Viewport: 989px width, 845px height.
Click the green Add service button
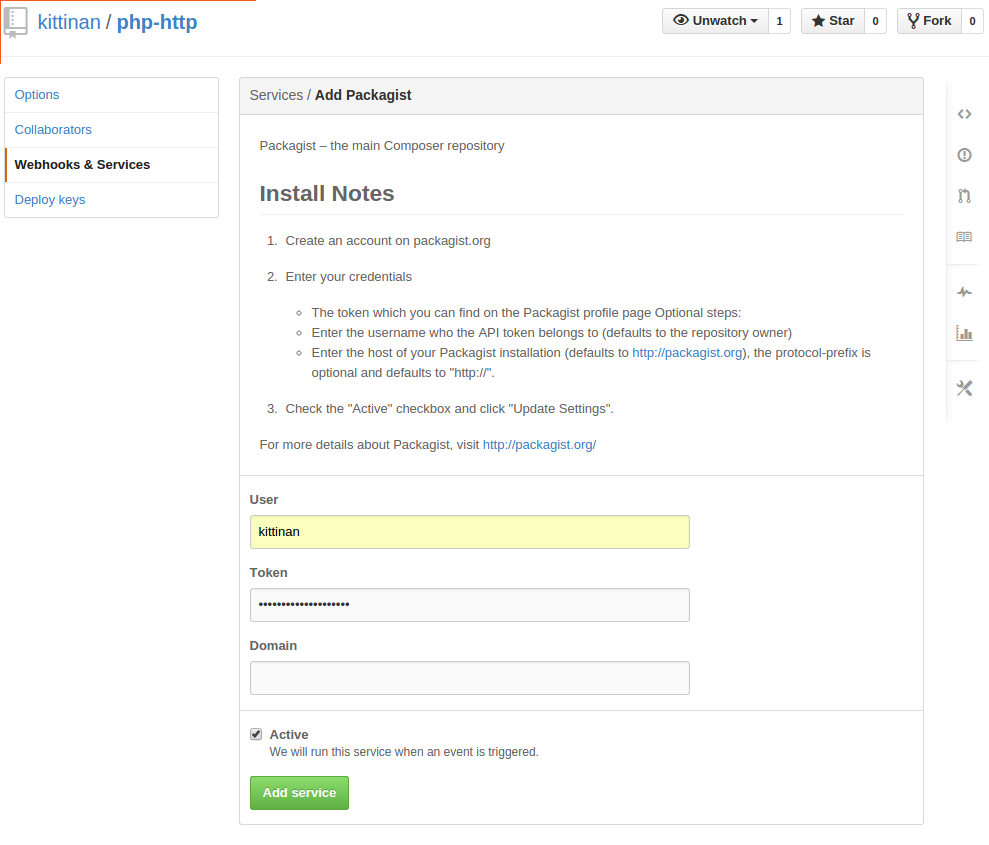tap(299, 793)
